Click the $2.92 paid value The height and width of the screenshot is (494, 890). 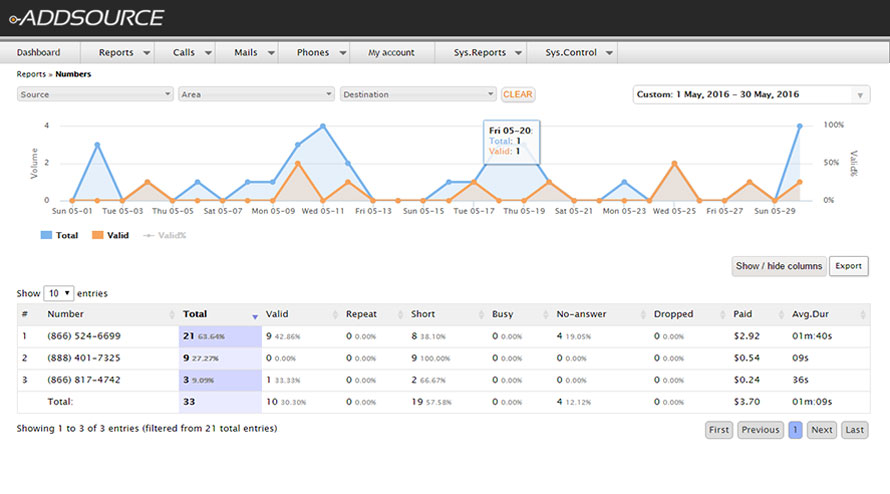click(746, 336)
